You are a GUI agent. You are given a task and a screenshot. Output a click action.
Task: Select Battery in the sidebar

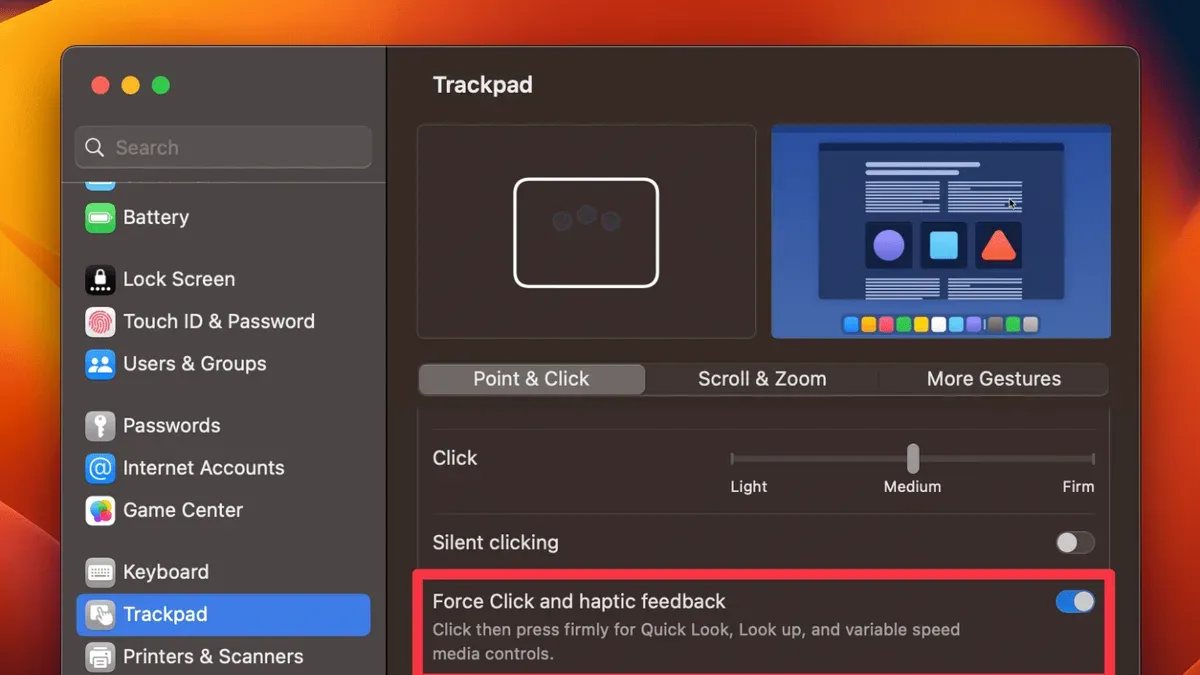pyautogui.click(x=156, y=217)
